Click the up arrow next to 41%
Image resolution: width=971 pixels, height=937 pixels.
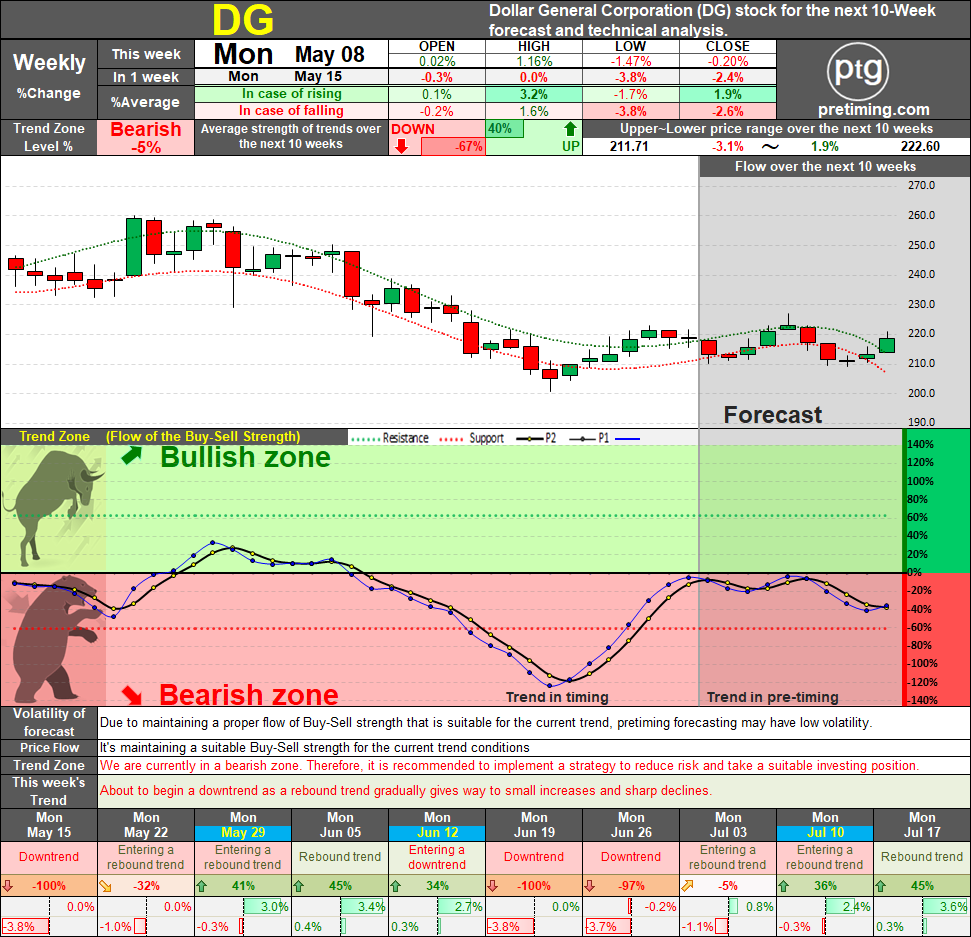[x=202, y=886]
